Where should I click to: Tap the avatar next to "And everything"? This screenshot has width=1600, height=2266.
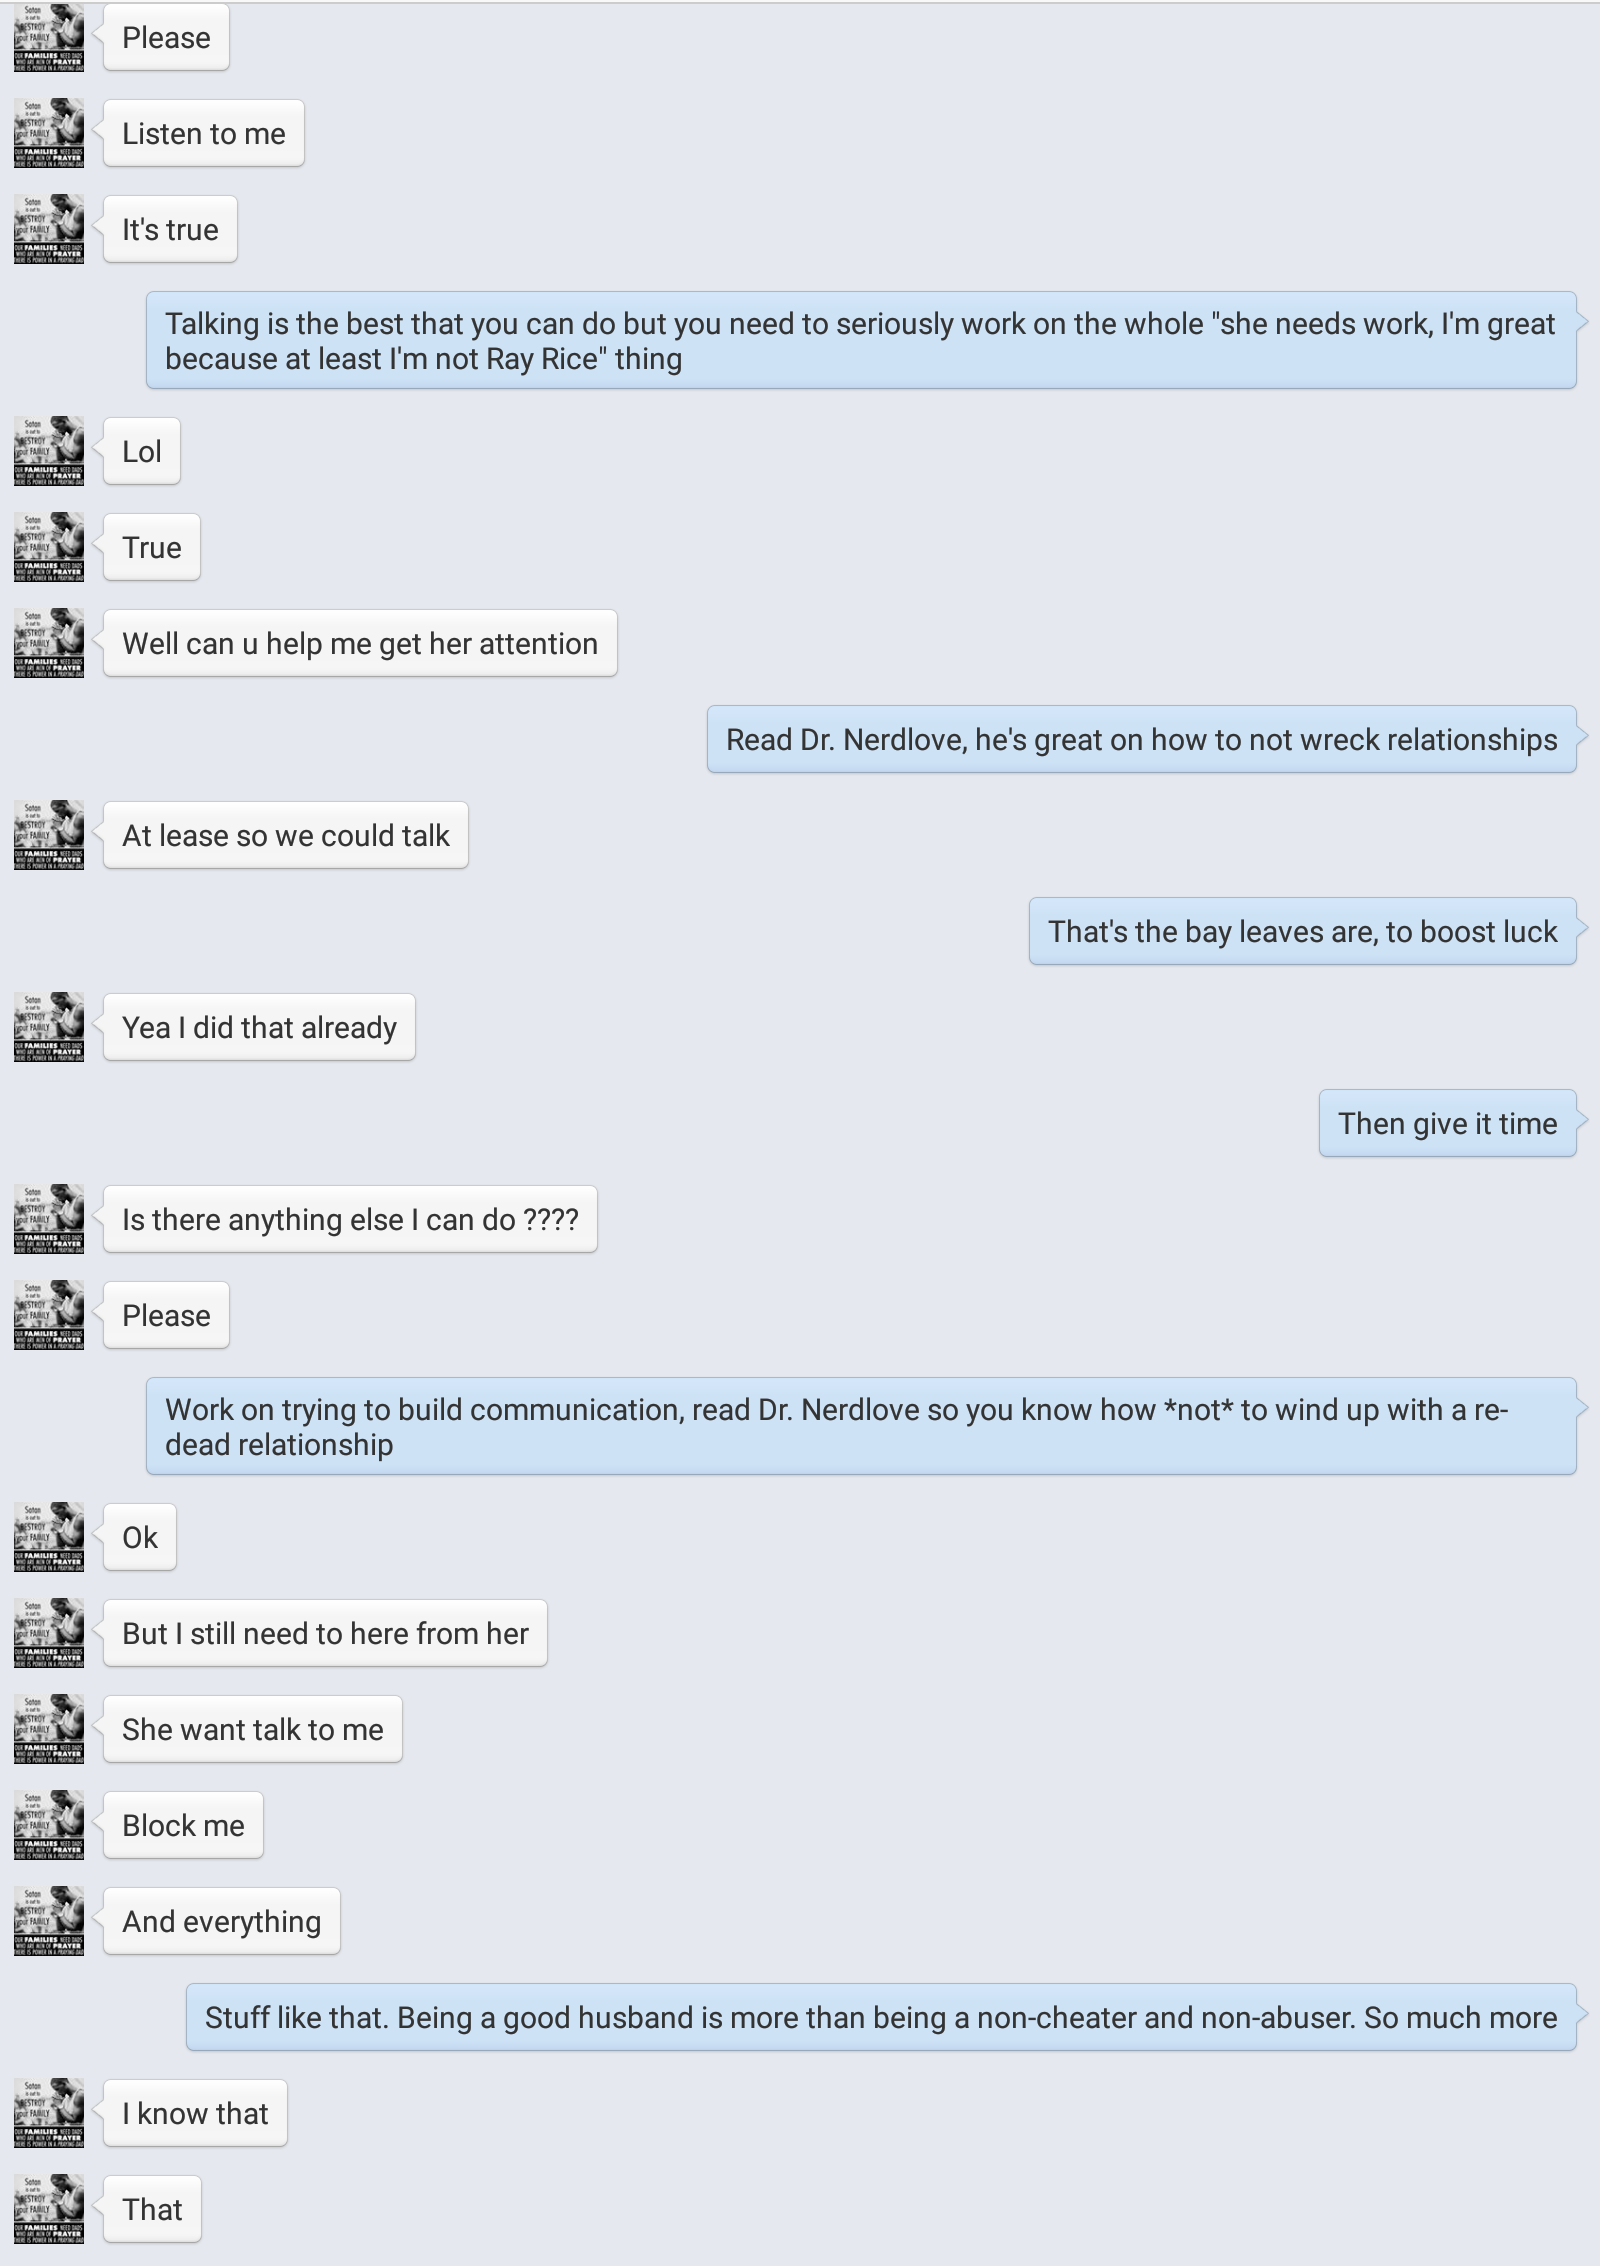(x=49, y=1921)
